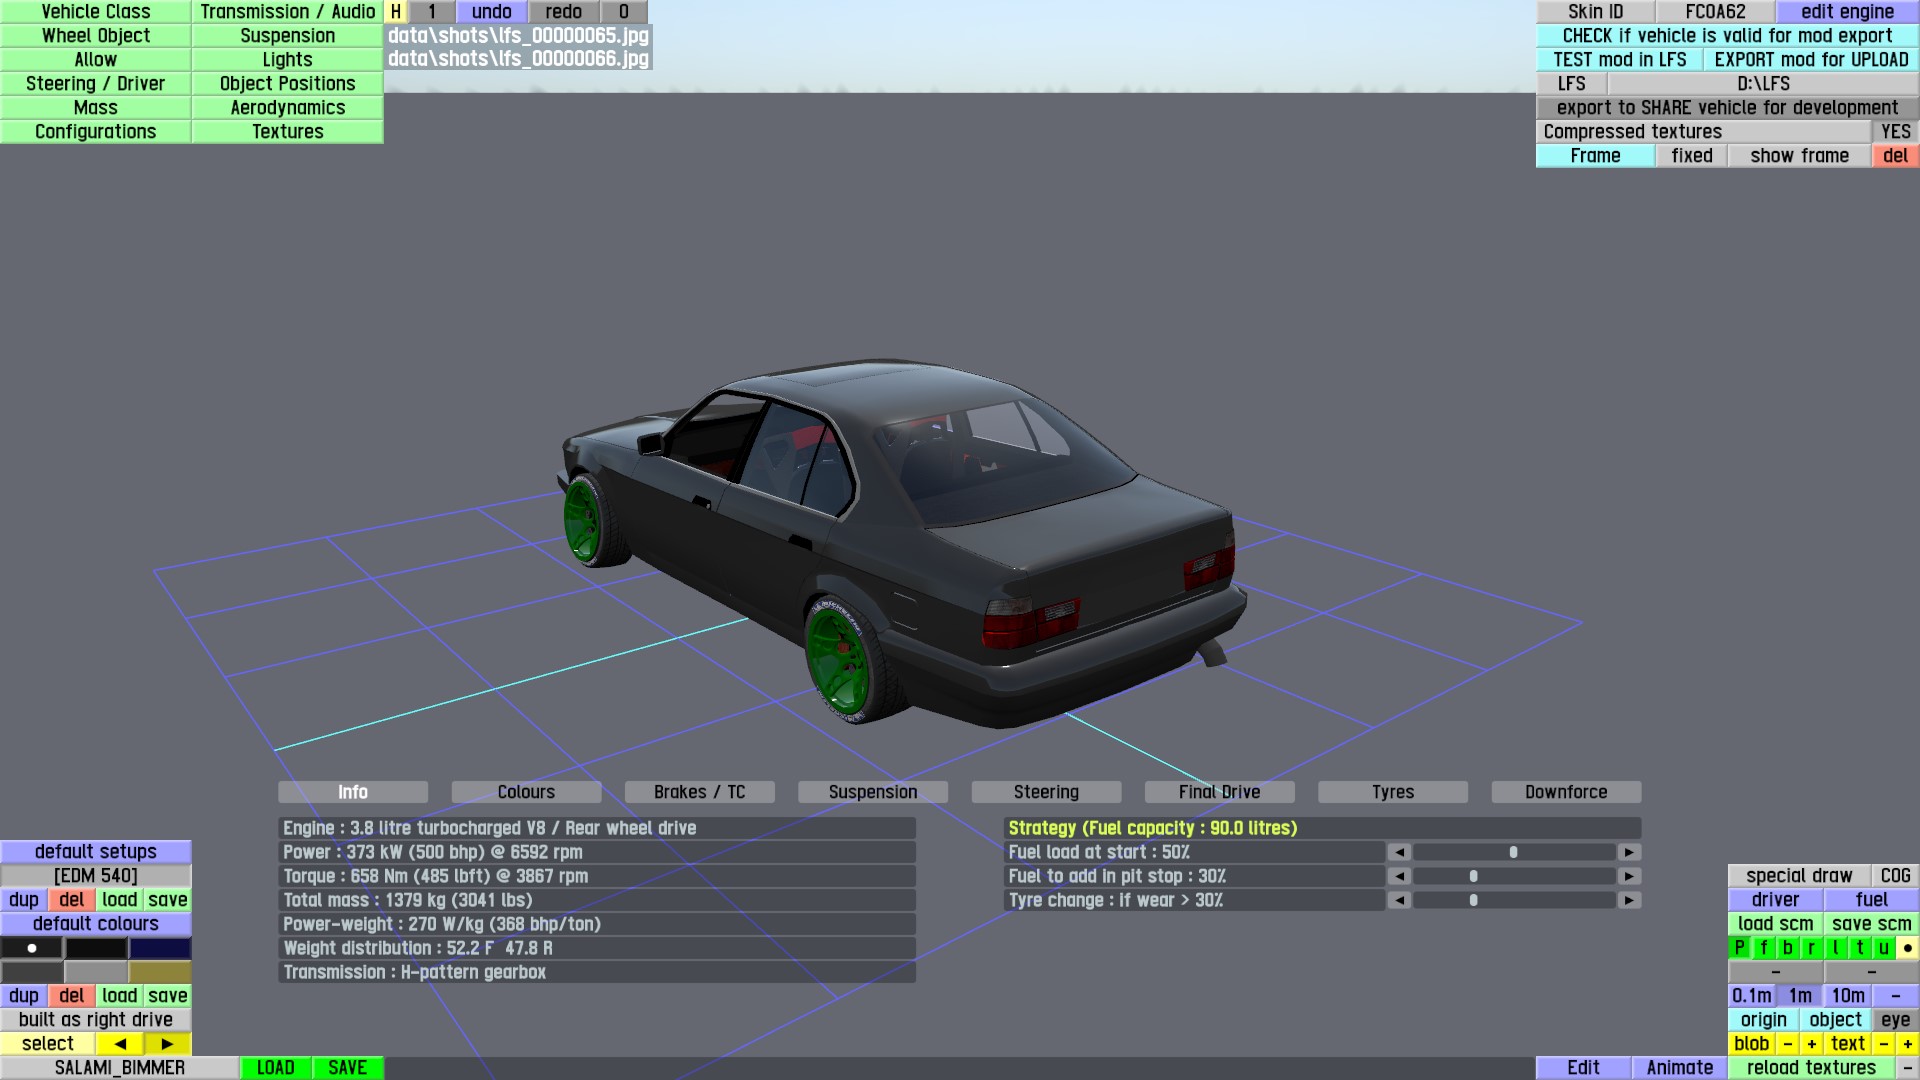Click edit engine button
1920x1080 pixels.
coord(1846,12)
